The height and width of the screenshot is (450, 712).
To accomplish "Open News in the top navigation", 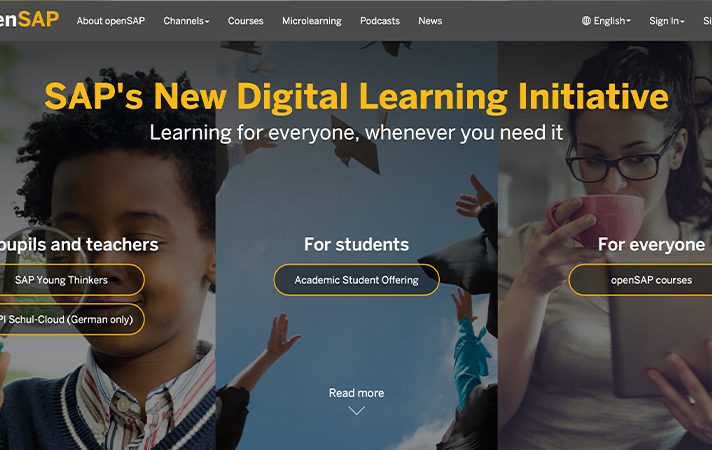I will (430, 21).
